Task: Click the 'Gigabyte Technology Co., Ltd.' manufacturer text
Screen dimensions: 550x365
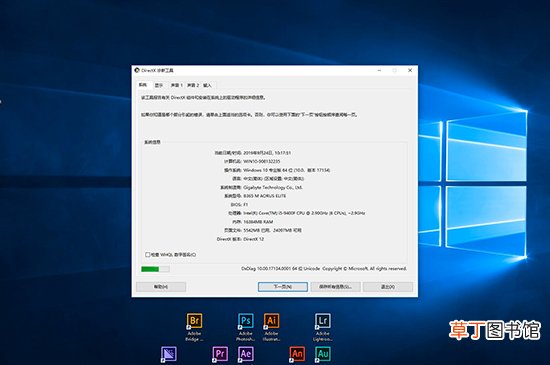Action: click(x=273, y=187)
